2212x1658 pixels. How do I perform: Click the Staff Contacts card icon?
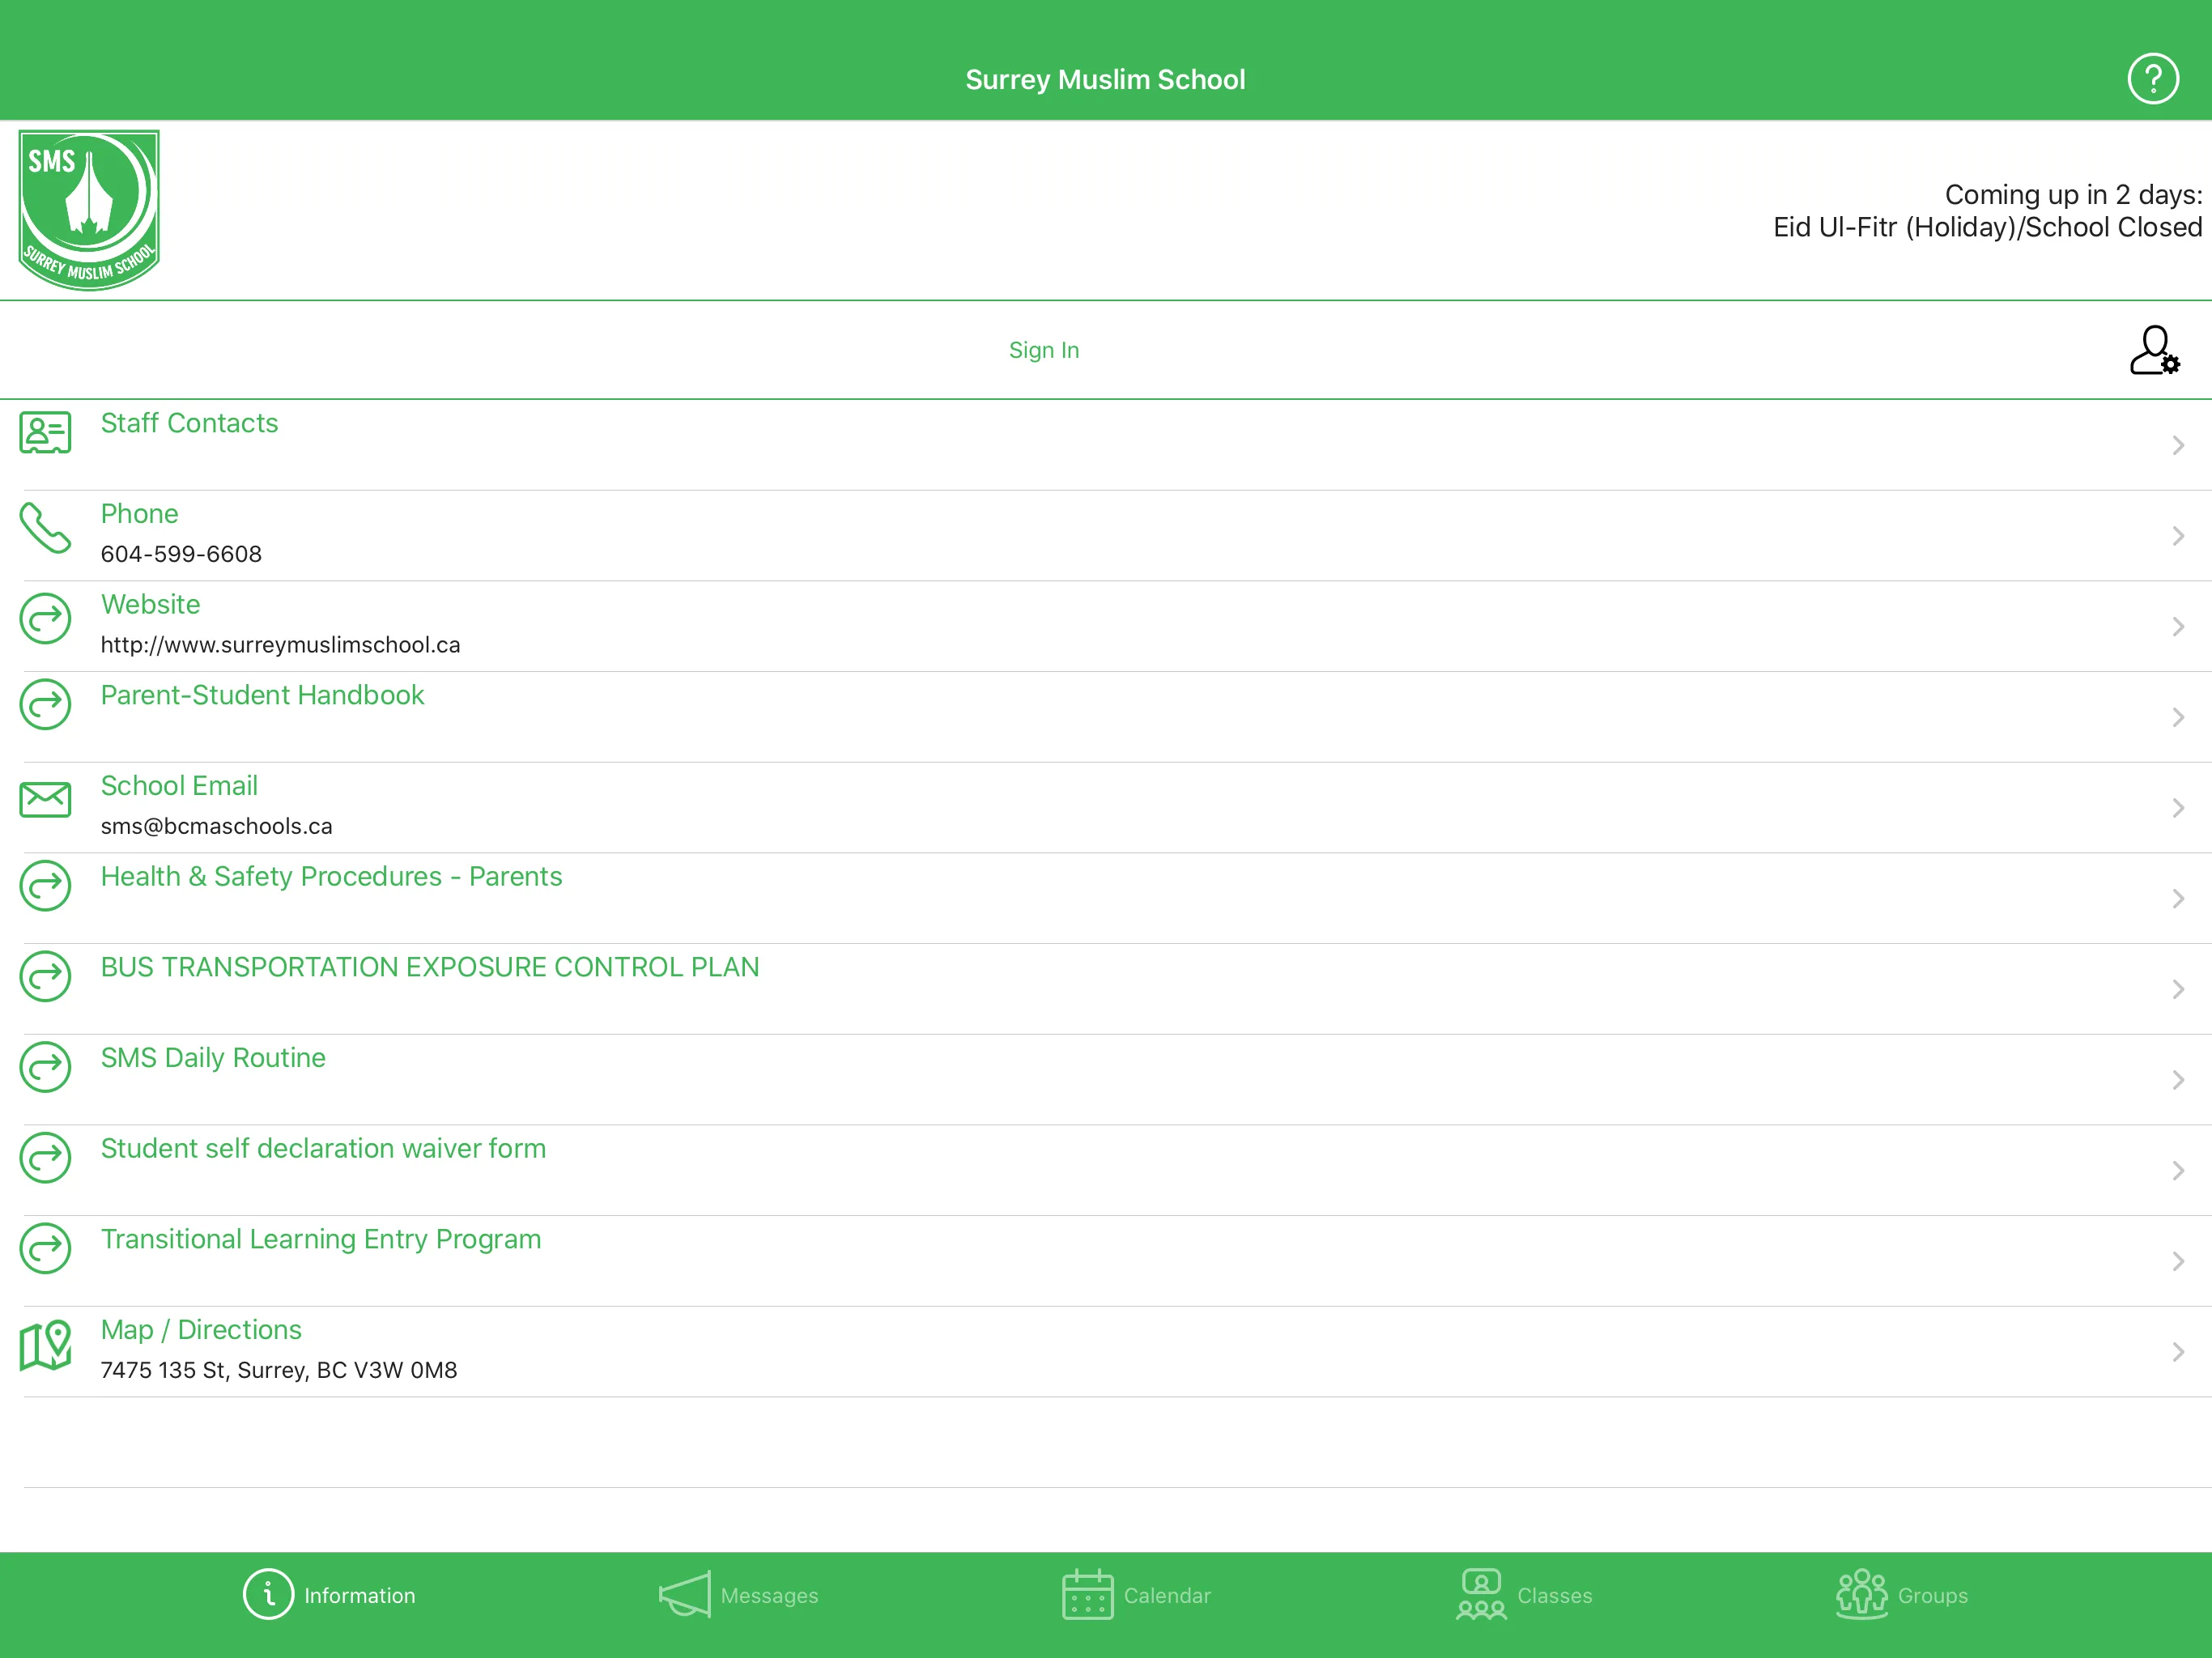pos(45,432)
